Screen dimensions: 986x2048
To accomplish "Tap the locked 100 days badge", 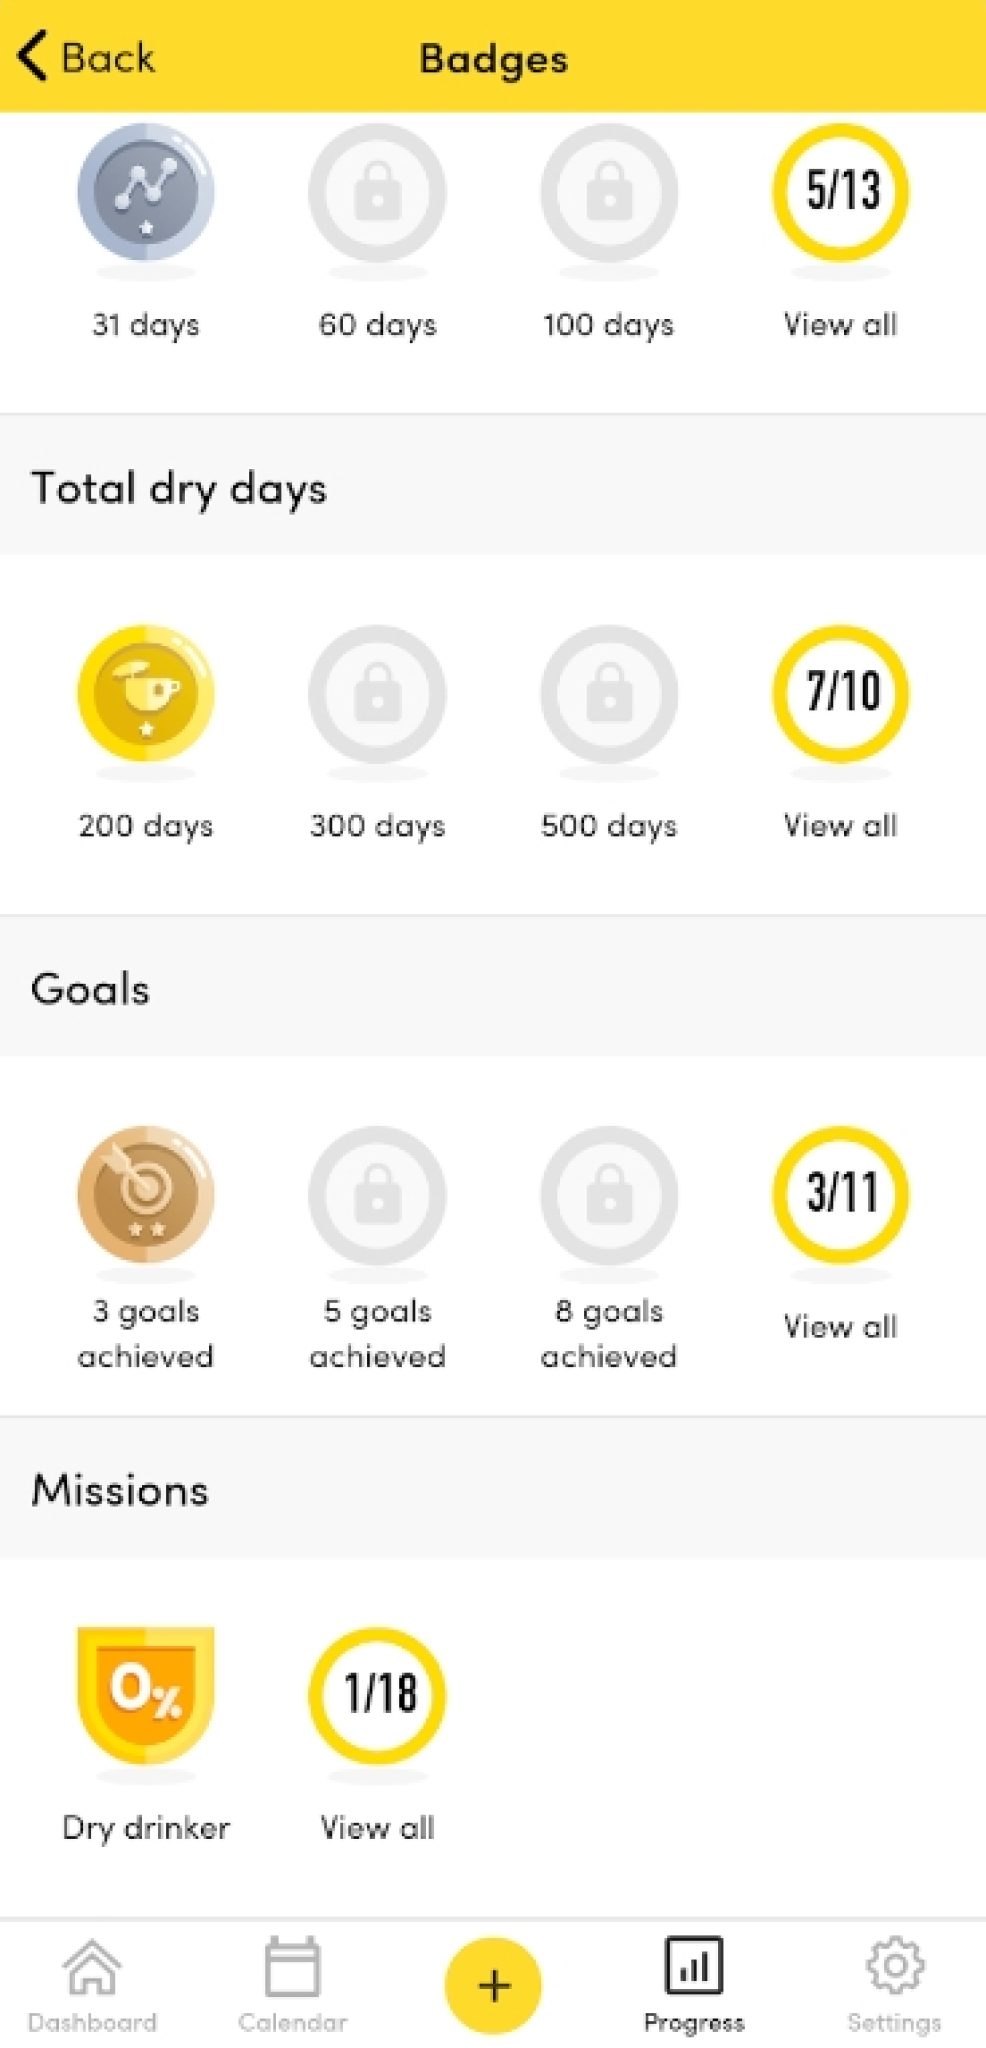I will (x=609, y=192).
